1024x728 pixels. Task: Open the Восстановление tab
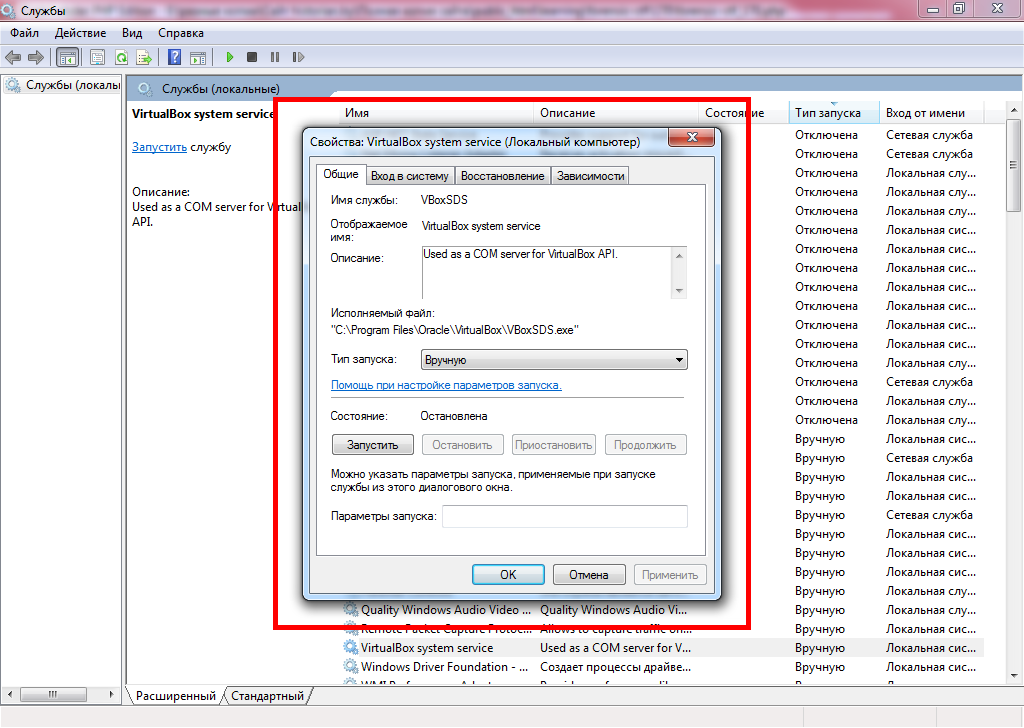(x=503, y=176)
